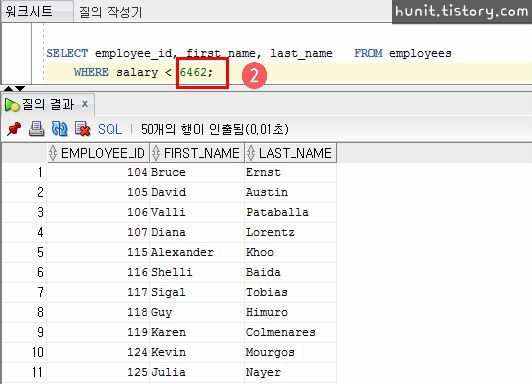Select last name cell Nayer
This screenshot has height=384, width=532.
(290, 372)
